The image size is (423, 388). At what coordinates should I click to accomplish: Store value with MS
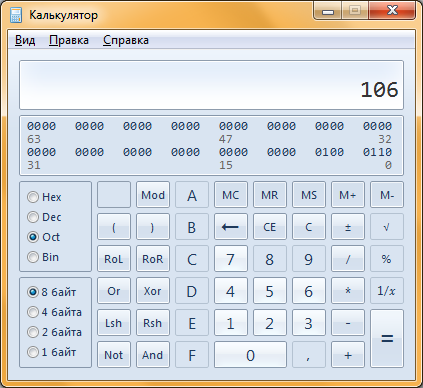click(x=309, y=195)
